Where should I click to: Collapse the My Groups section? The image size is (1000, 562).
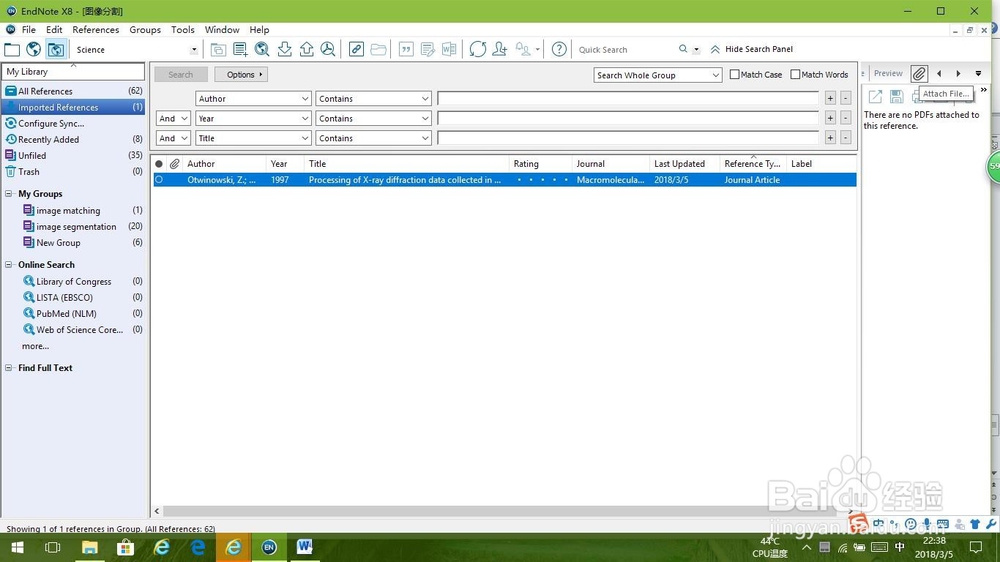[9, 193]
